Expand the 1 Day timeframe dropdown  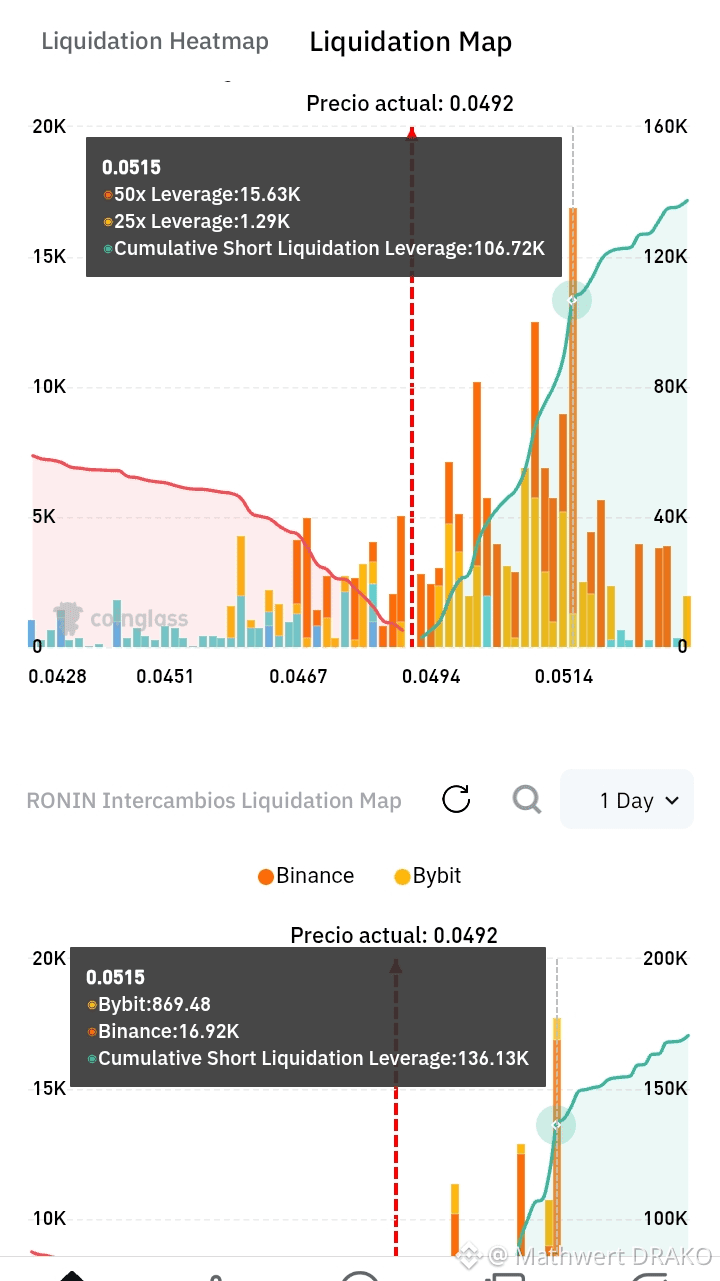[x=627, y=800]
